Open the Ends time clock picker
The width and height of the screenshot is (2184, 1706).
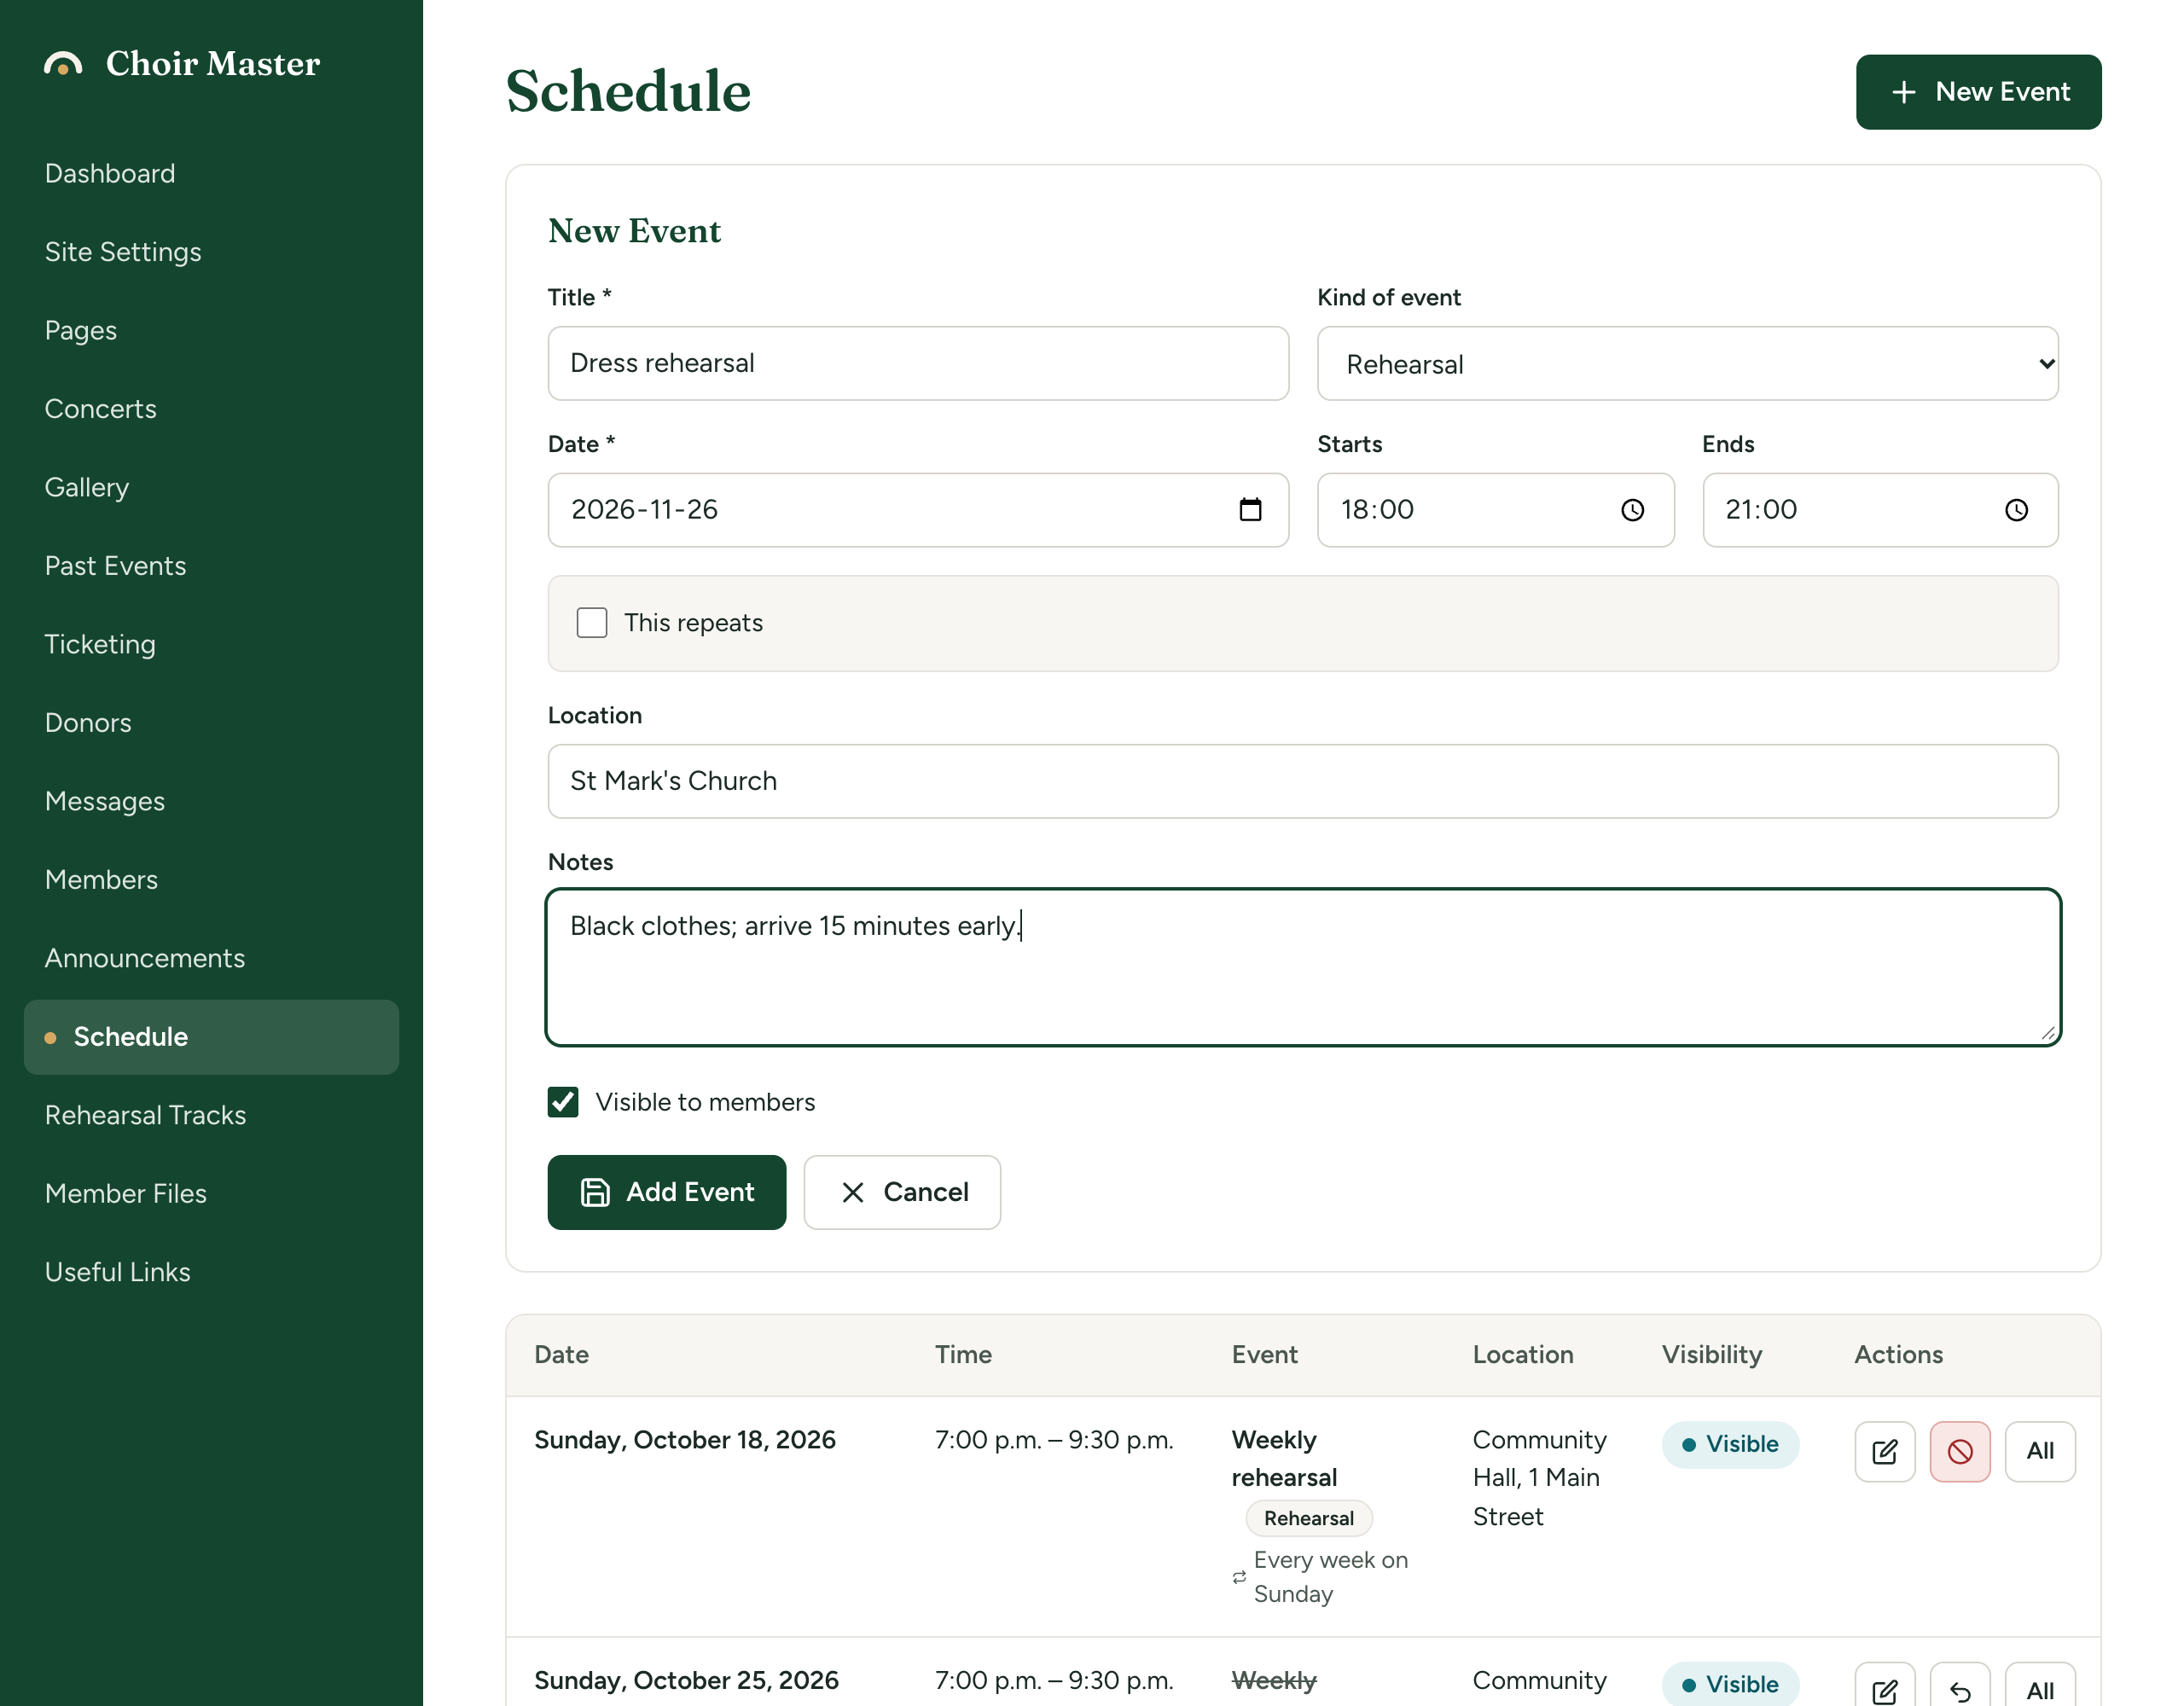coord(2016,510)
